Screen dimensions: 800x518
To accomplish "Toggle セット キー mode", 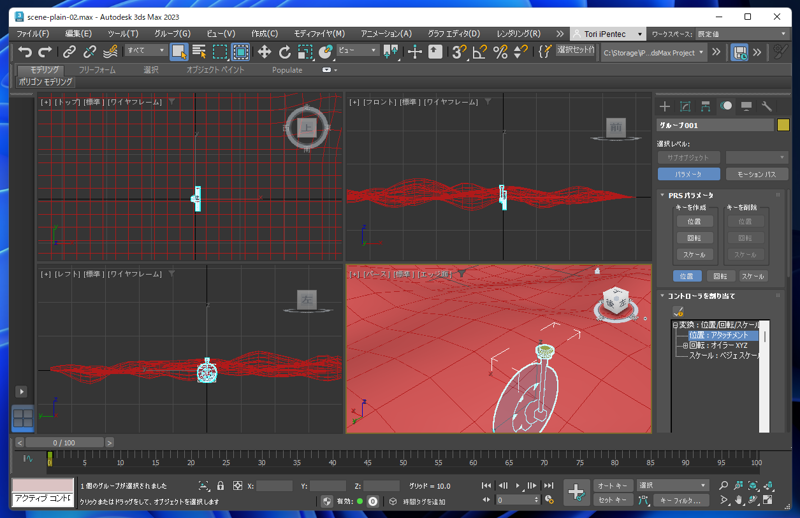I will pos(612,500).
